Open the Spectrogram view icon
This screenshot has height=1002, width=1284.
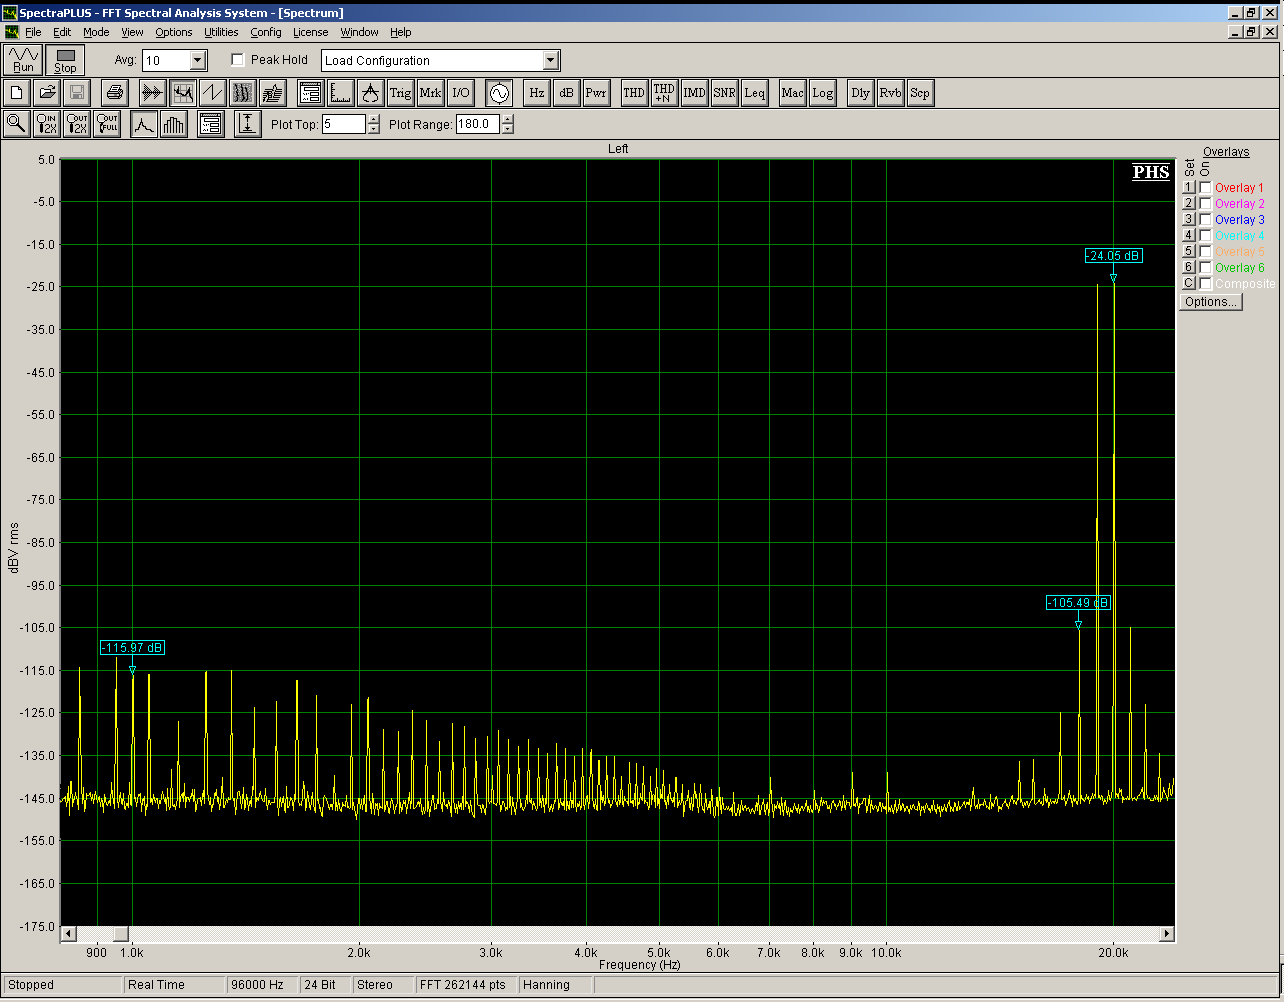coord(242,93)
